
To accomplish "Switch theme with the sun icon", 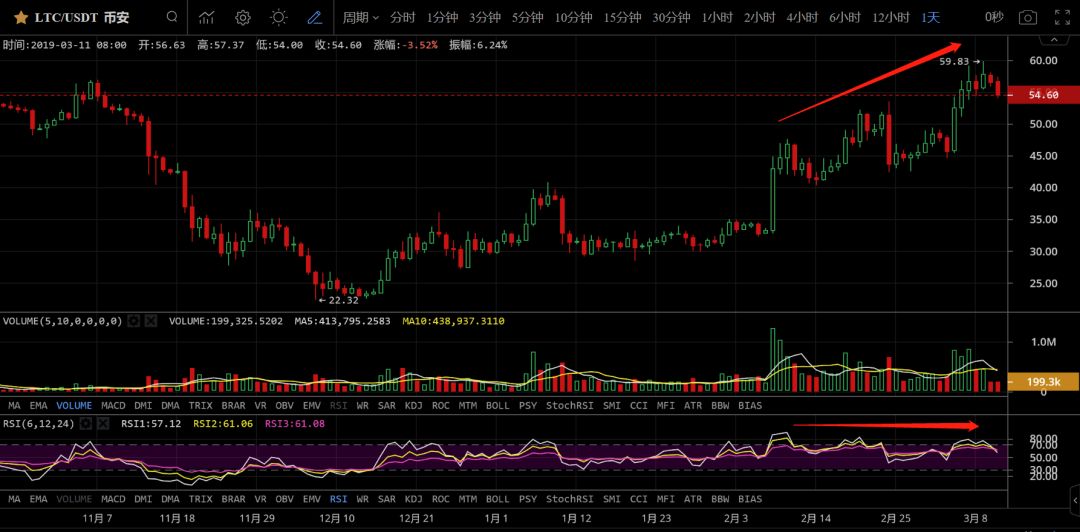I will [x=279, y=17].
